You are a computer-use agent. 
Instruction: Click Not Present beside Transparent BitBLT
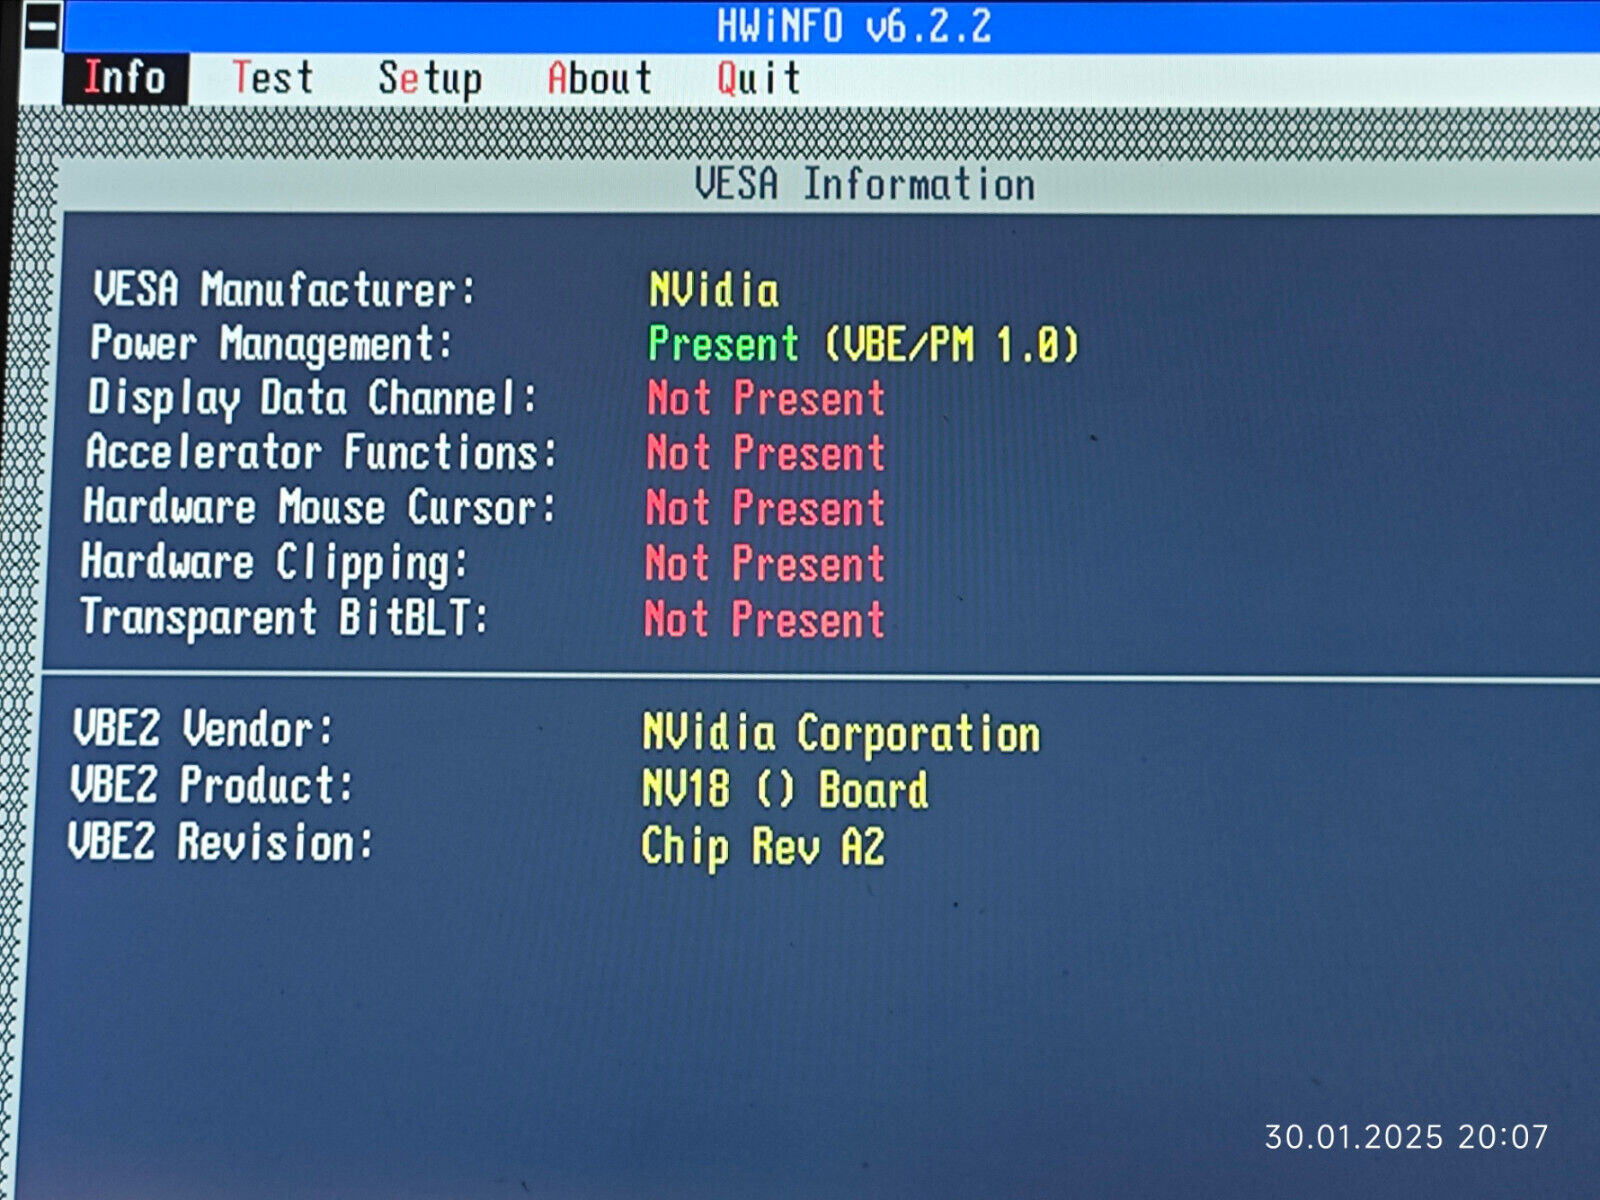tap(764, 619)
